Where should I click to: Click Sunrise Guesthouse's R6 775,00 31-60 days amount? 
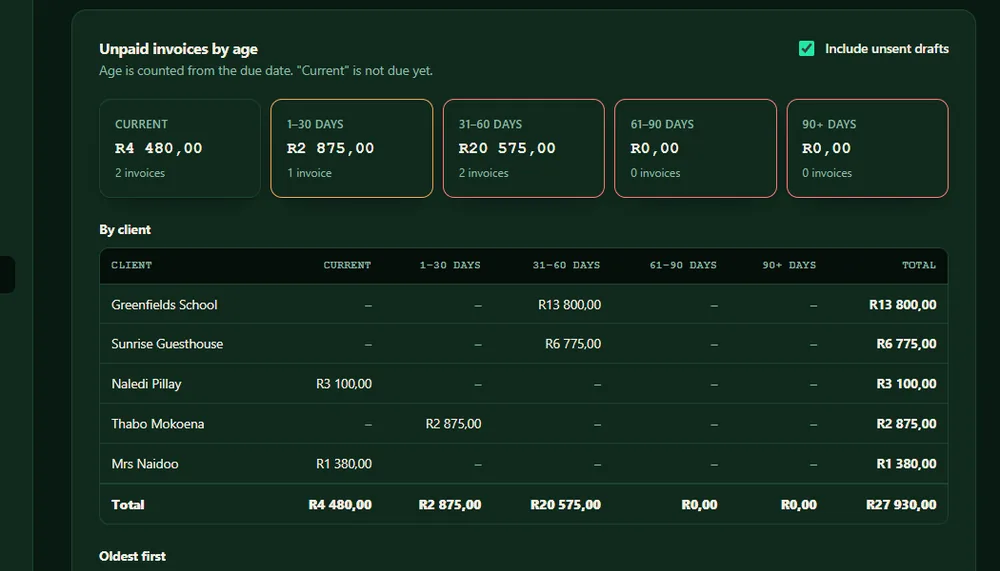[x=573, y=344]
